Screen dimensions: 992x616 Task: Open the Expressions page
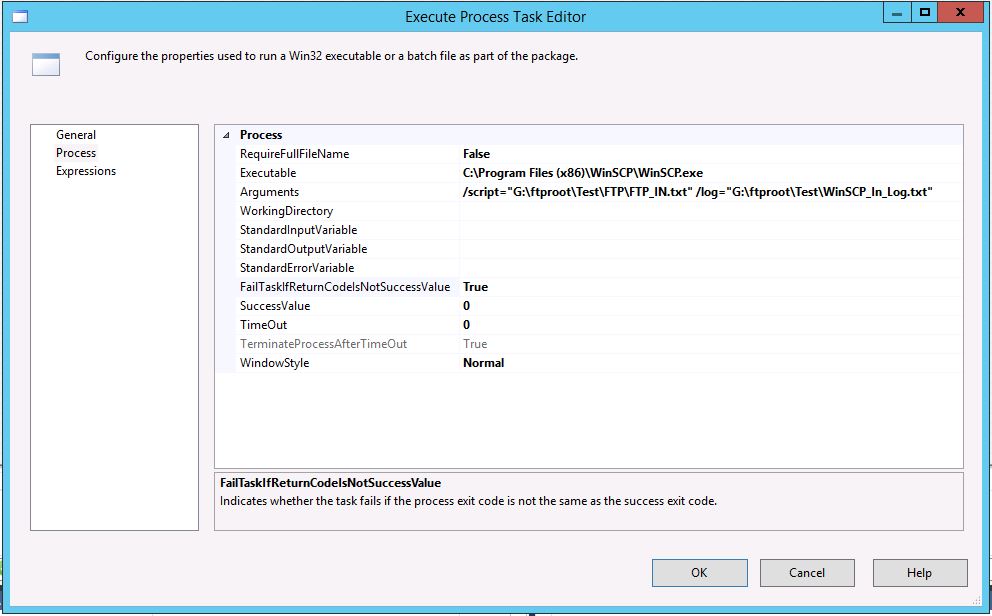[86, 171]
